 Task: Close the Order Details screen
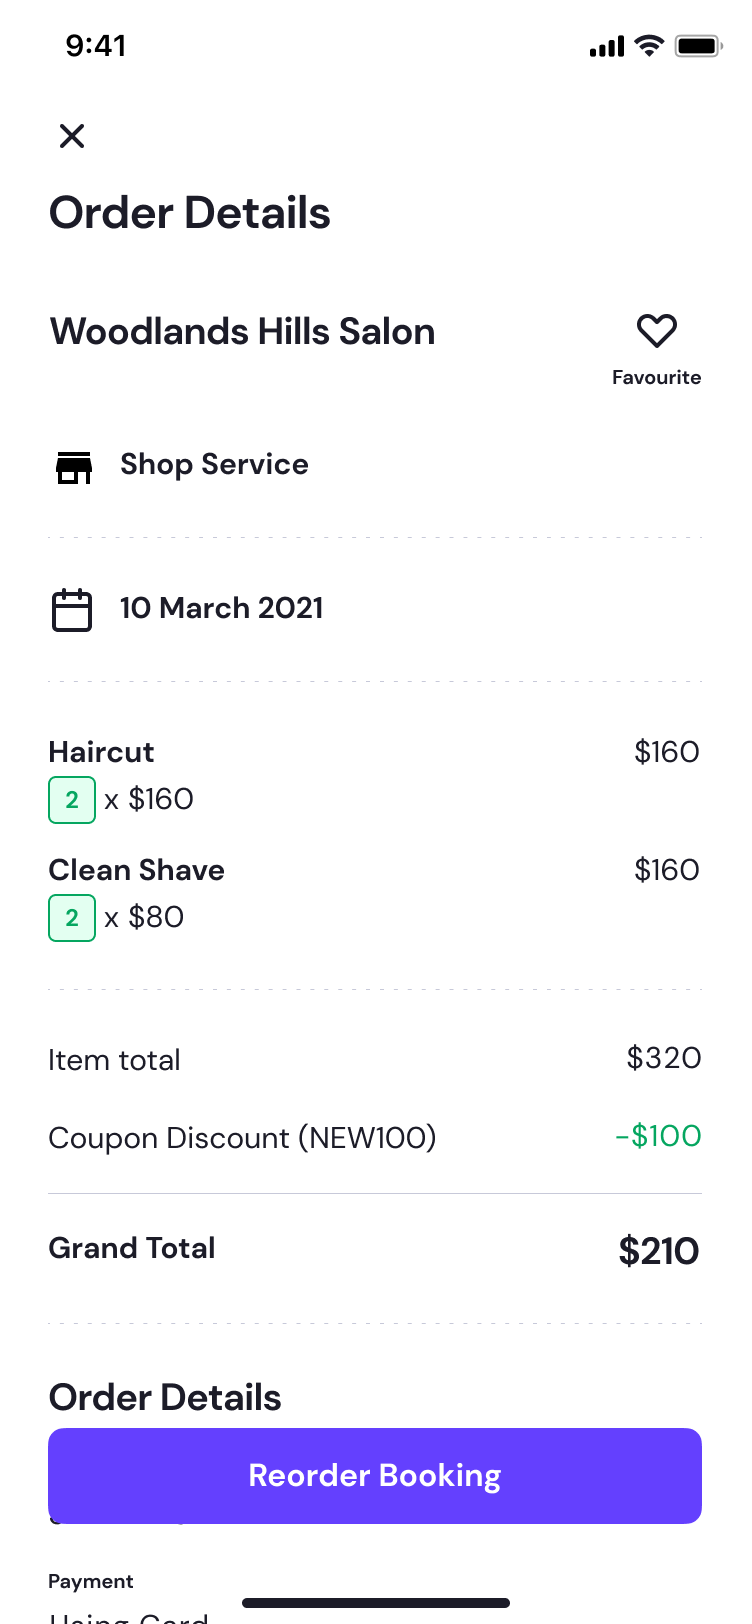click(72, 136)
